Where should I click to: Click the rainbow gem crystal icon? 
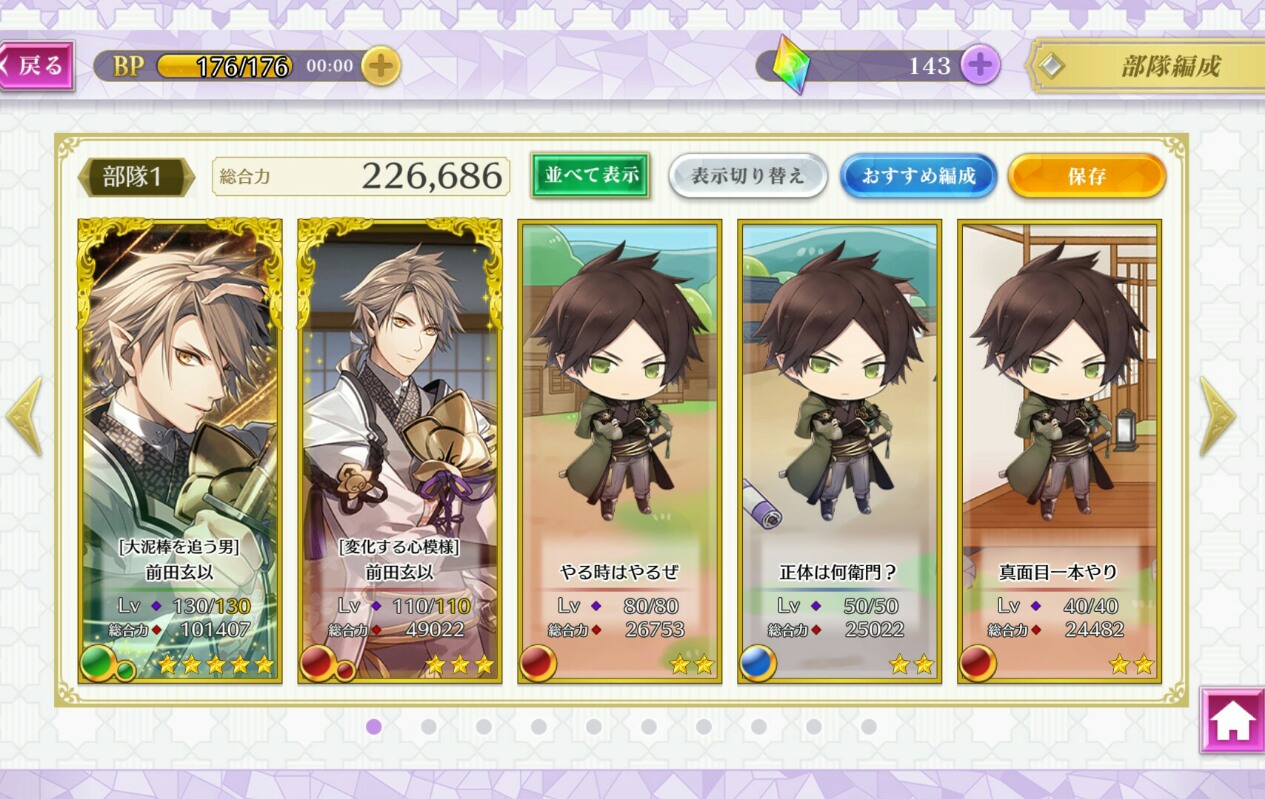click(x=791, y=65)
